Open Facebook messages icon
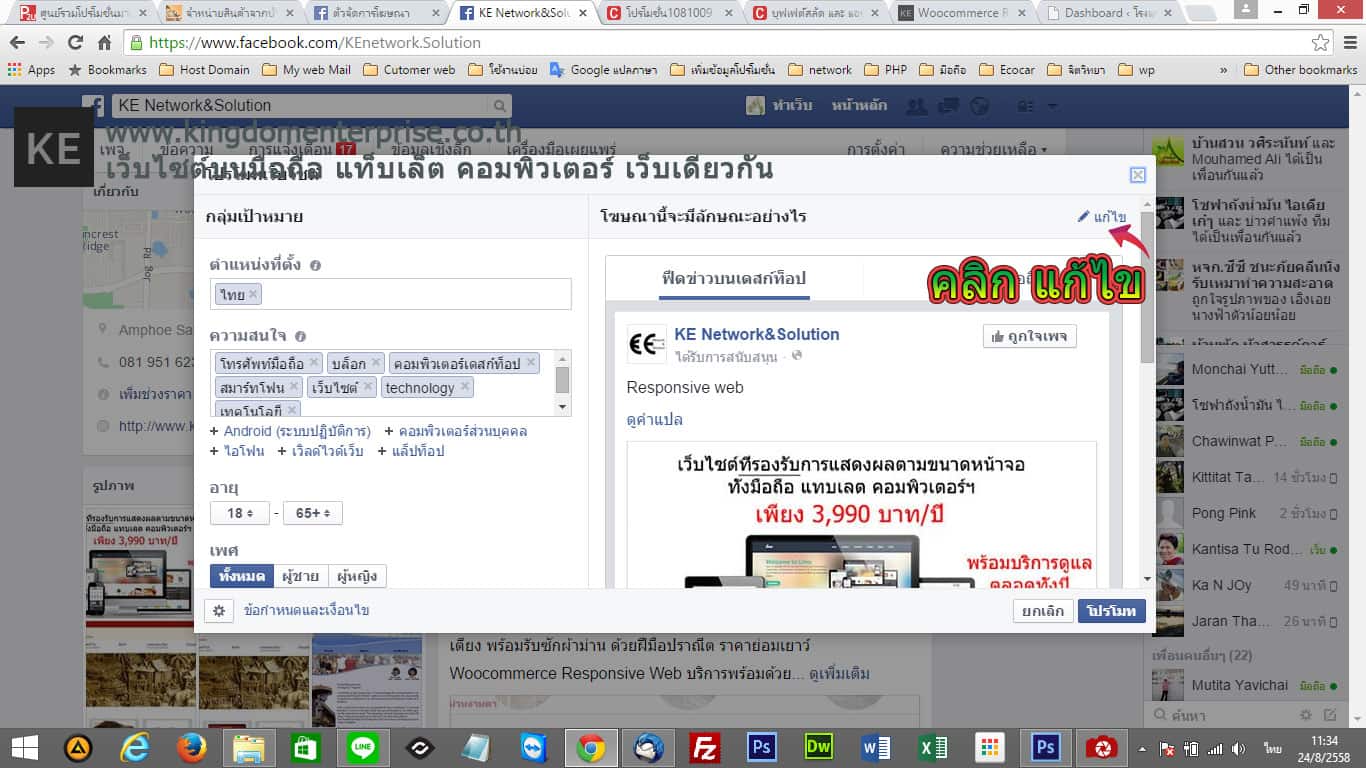Viewport: 1366px width, 768px height. coord(947,106)
